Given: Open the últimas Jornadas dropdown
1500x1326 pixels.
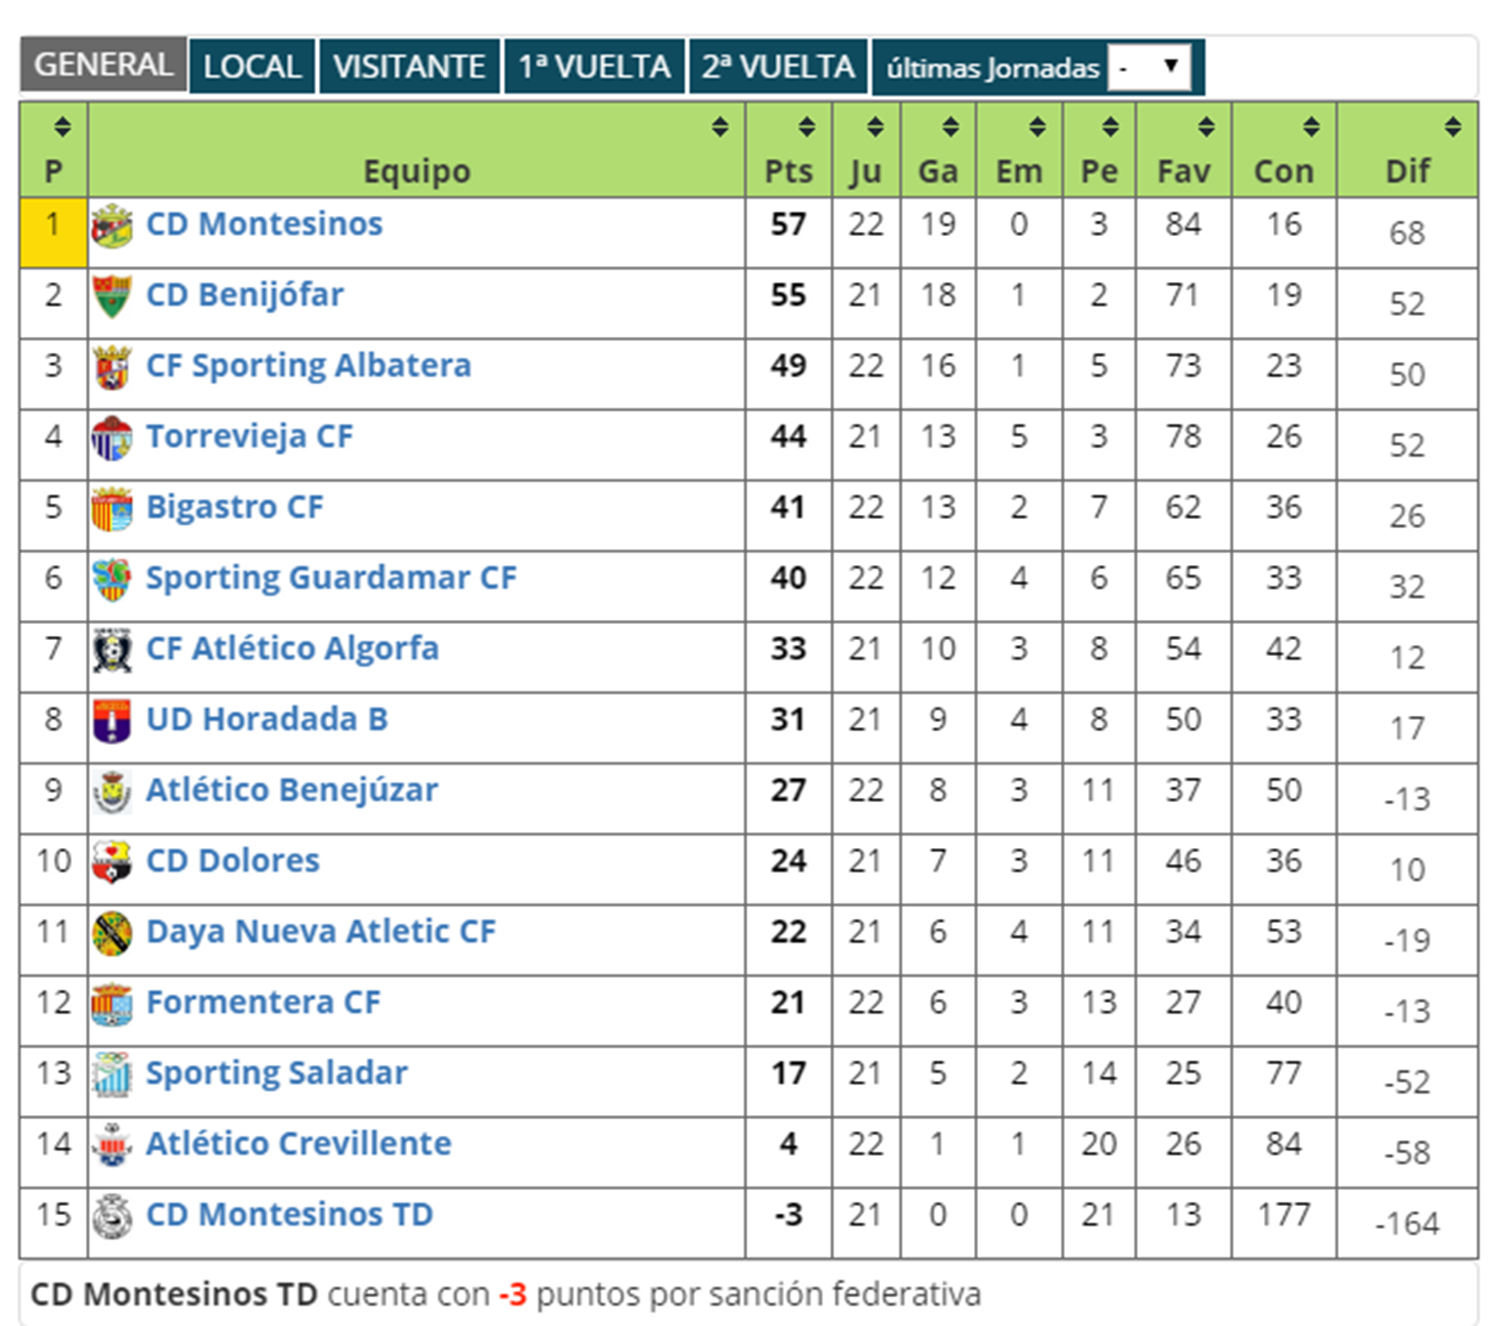Looking at the screenshot, I should pos(1149,67).
